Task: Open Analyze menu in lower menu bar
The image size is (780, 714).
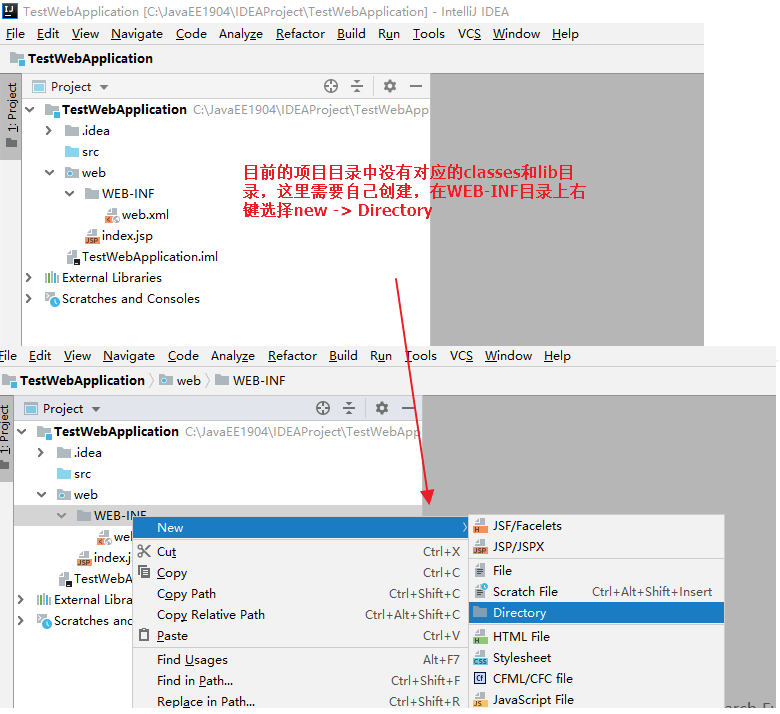Action: [233, 356]
